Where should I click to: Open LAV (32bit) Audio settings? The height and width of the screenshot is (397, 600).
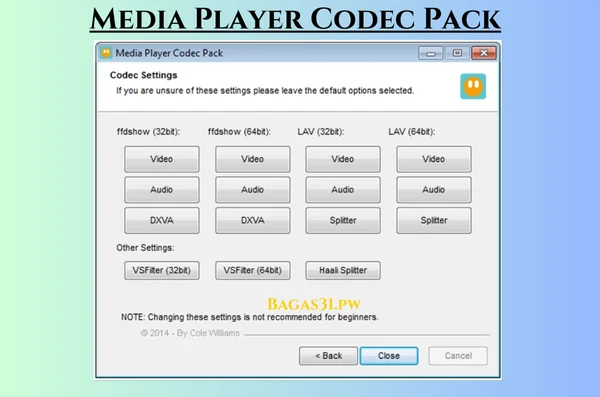click(343, 190)
